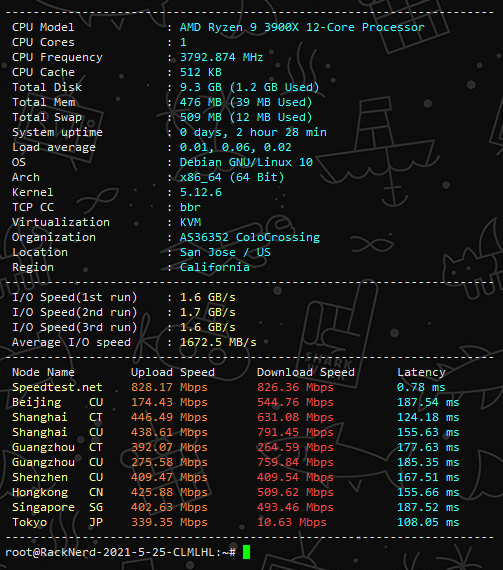Click the Speedtest.net node name

[57, 387]
